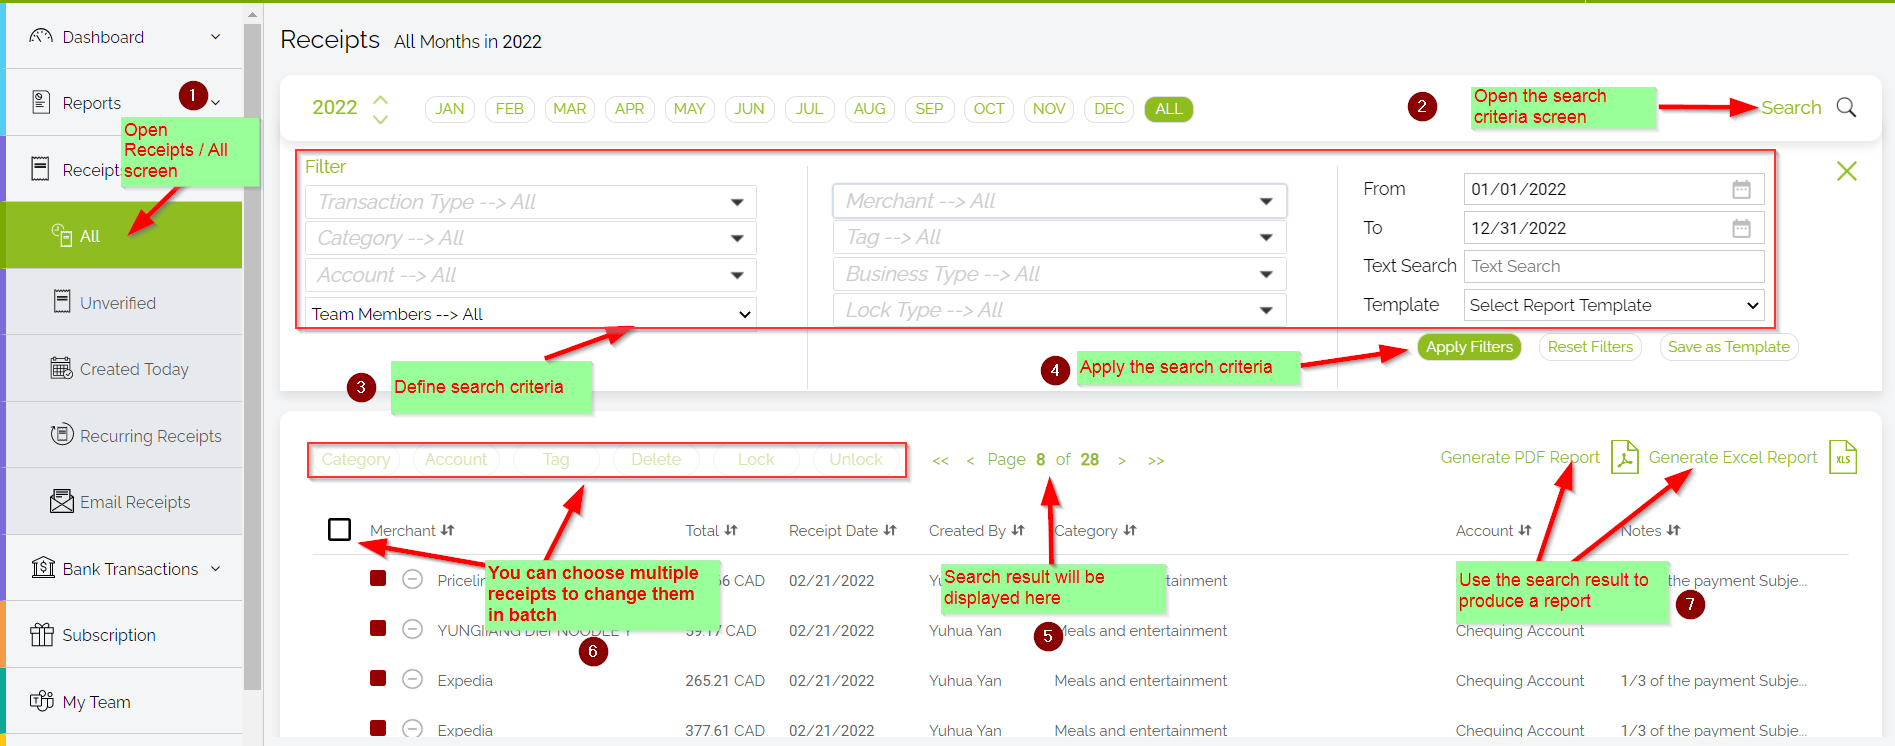
Task: Sort receipts by Total column arrows
Action: tap(731, 531)
